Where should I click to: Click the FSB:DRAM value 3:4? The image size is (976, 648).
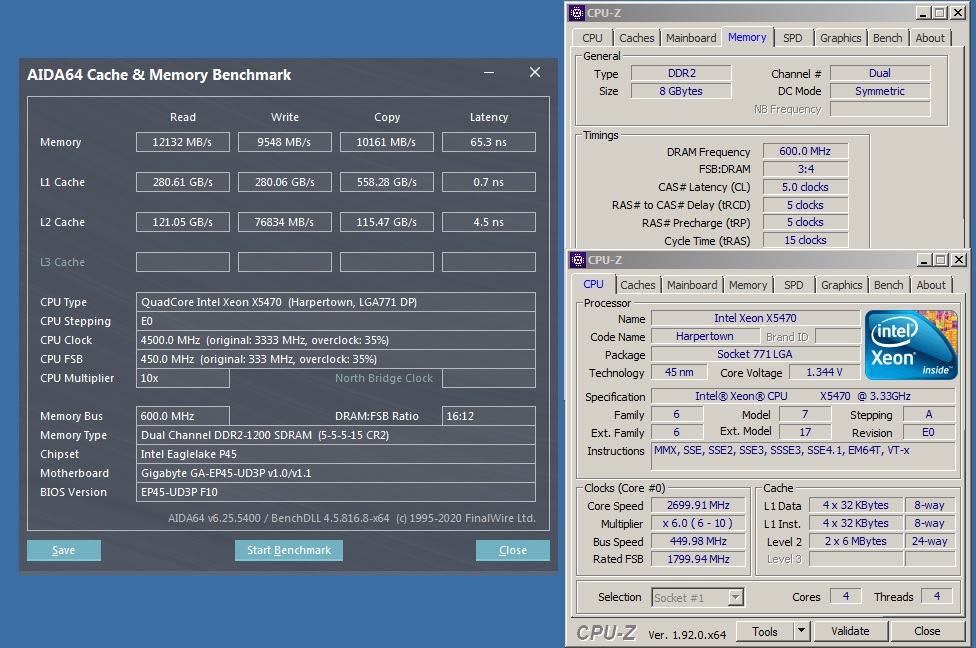coord(805,169)
